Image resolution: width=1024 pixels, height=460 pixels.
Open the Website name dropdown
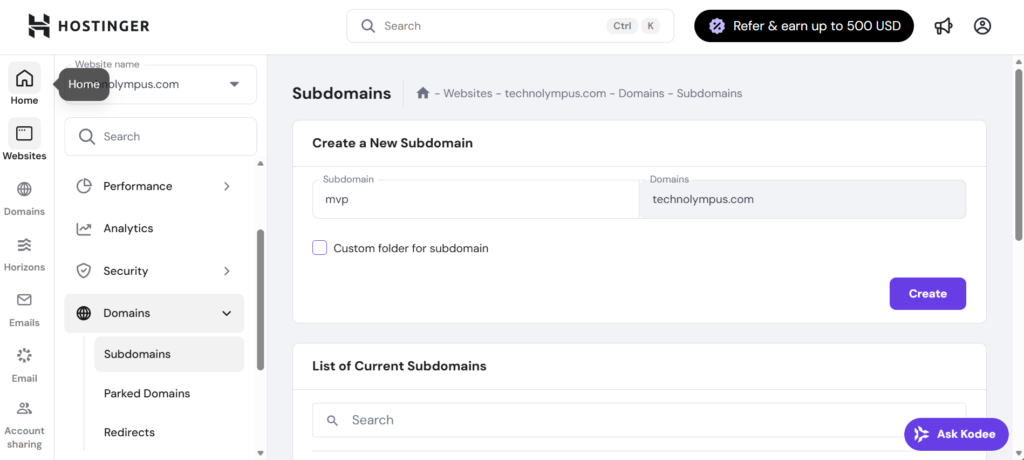click(161, 84)
